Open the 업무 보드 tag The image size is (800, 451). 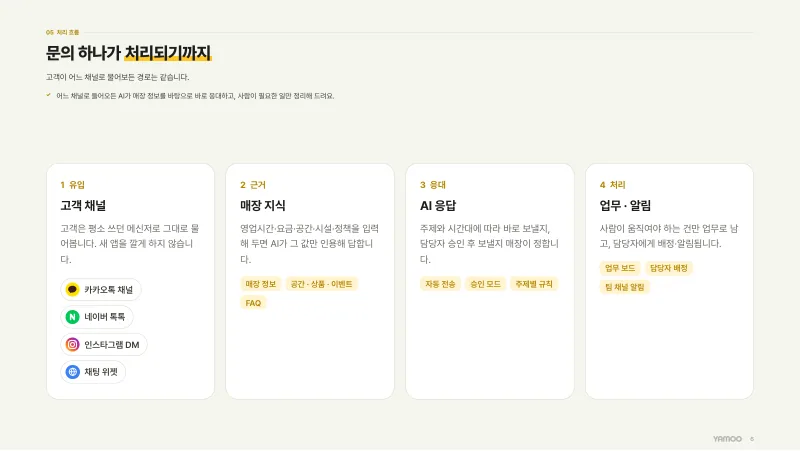click(x=620, y=268)
